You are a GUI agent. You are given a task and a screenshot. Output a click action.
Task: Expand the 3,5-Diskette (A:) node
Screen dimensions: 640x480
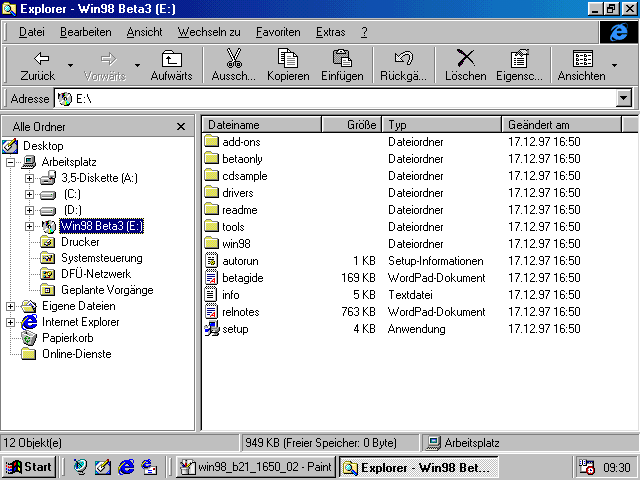(29, 178)
